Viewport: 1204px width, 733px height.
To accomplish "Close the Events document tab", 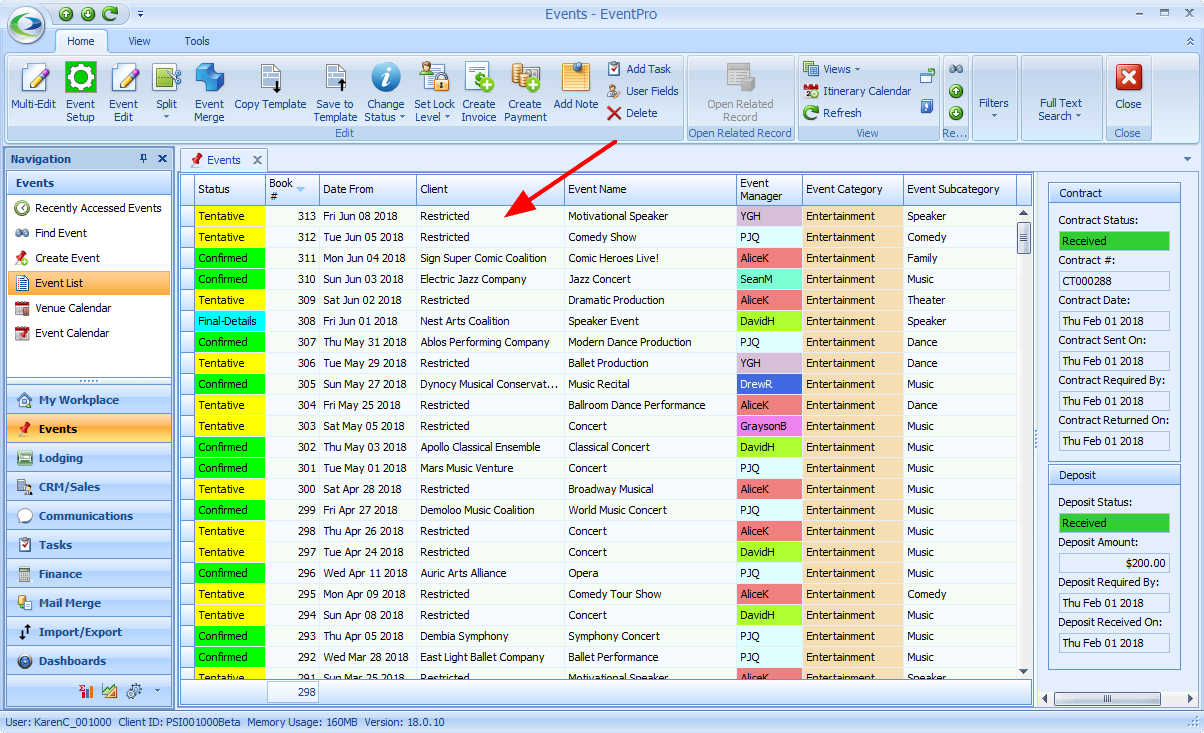I will click(257, 160).
